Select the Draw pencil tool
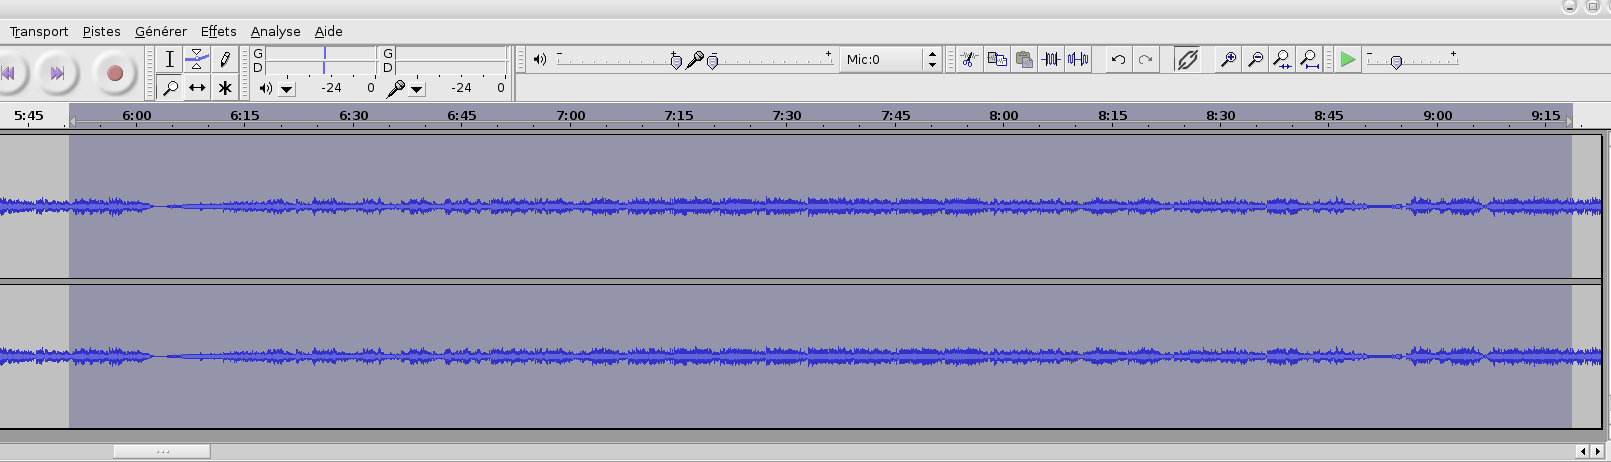Viewport: 1611px width, 462px height. point(225,59)
